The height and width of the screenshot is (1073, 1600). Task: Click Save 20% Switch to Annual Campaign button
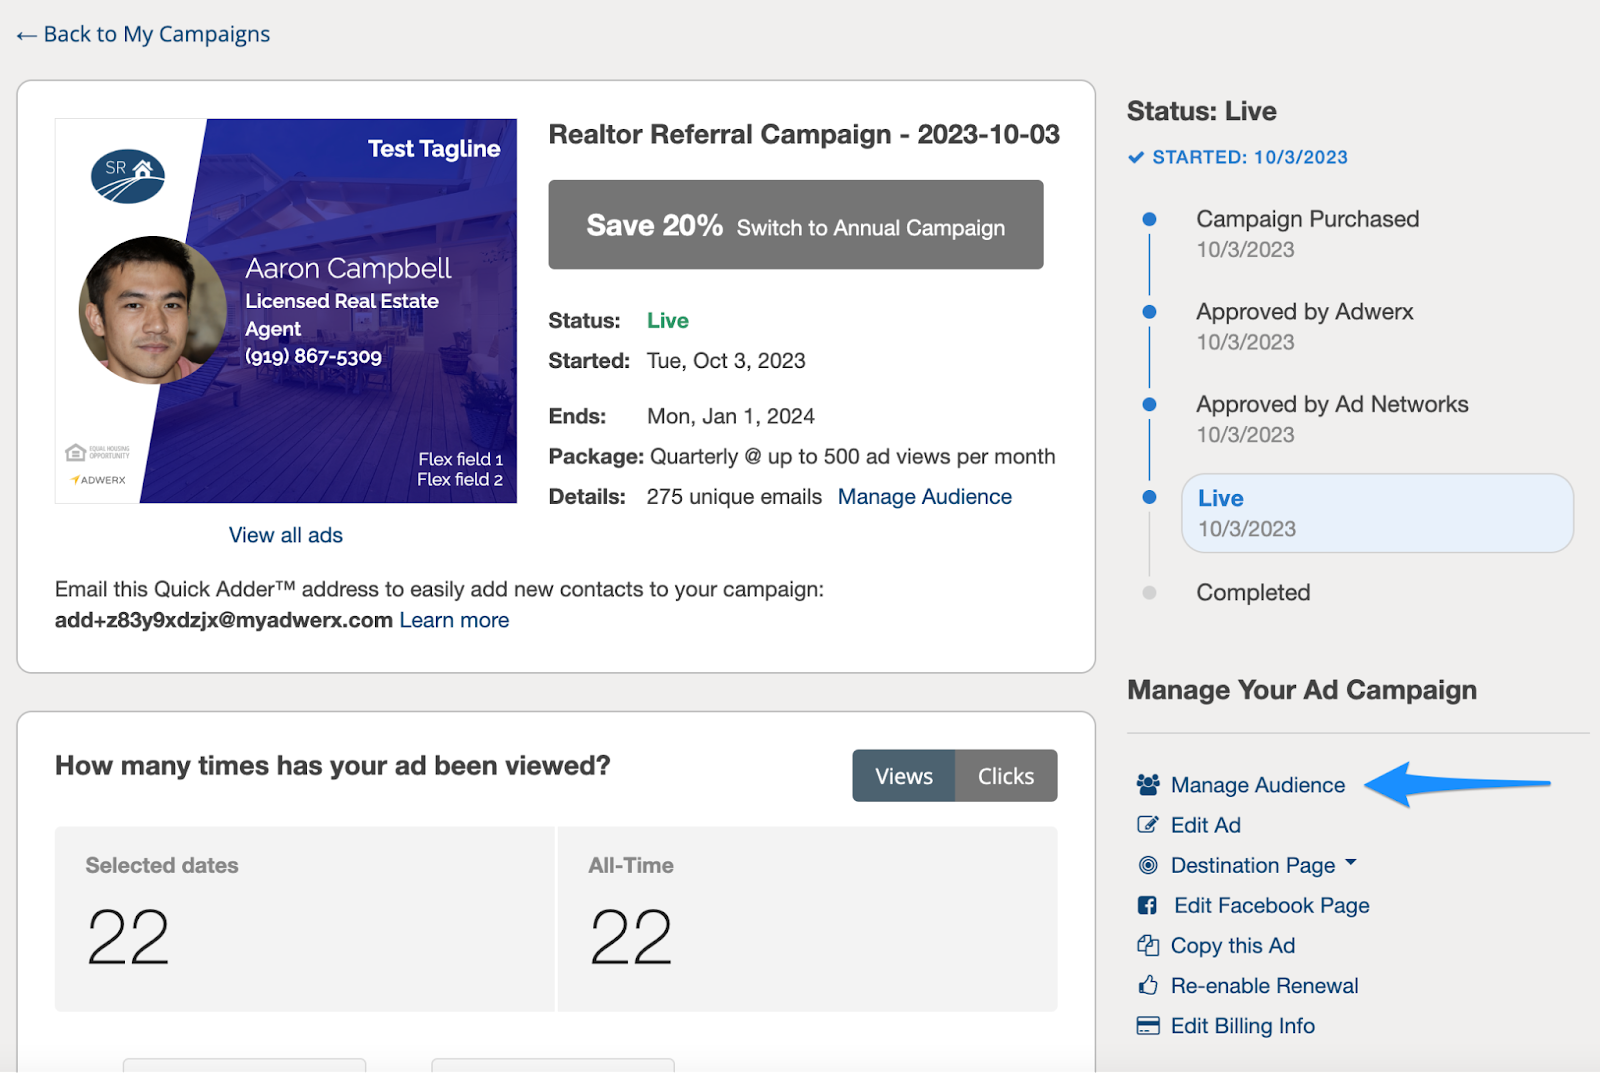click(x=796, y=225)
